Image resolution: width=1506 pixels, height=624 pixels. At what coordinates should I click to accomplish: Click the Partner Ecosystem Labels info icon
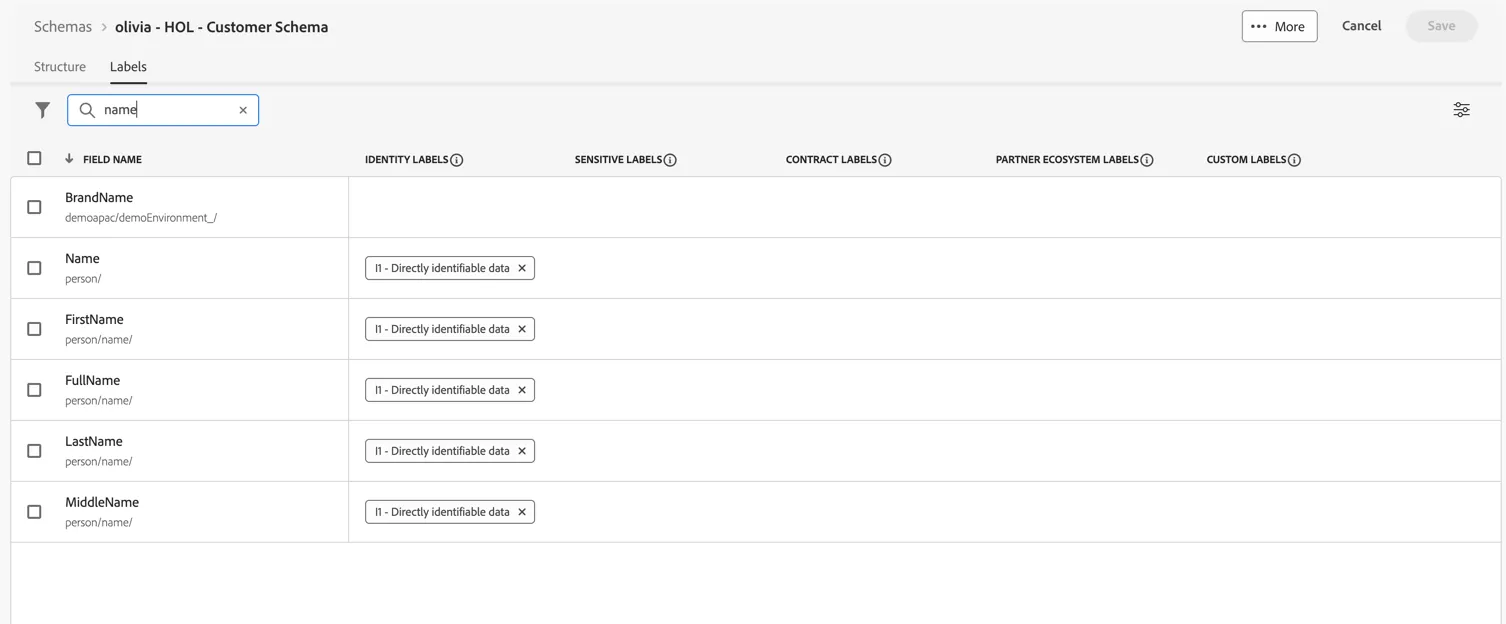[1147, 160]
